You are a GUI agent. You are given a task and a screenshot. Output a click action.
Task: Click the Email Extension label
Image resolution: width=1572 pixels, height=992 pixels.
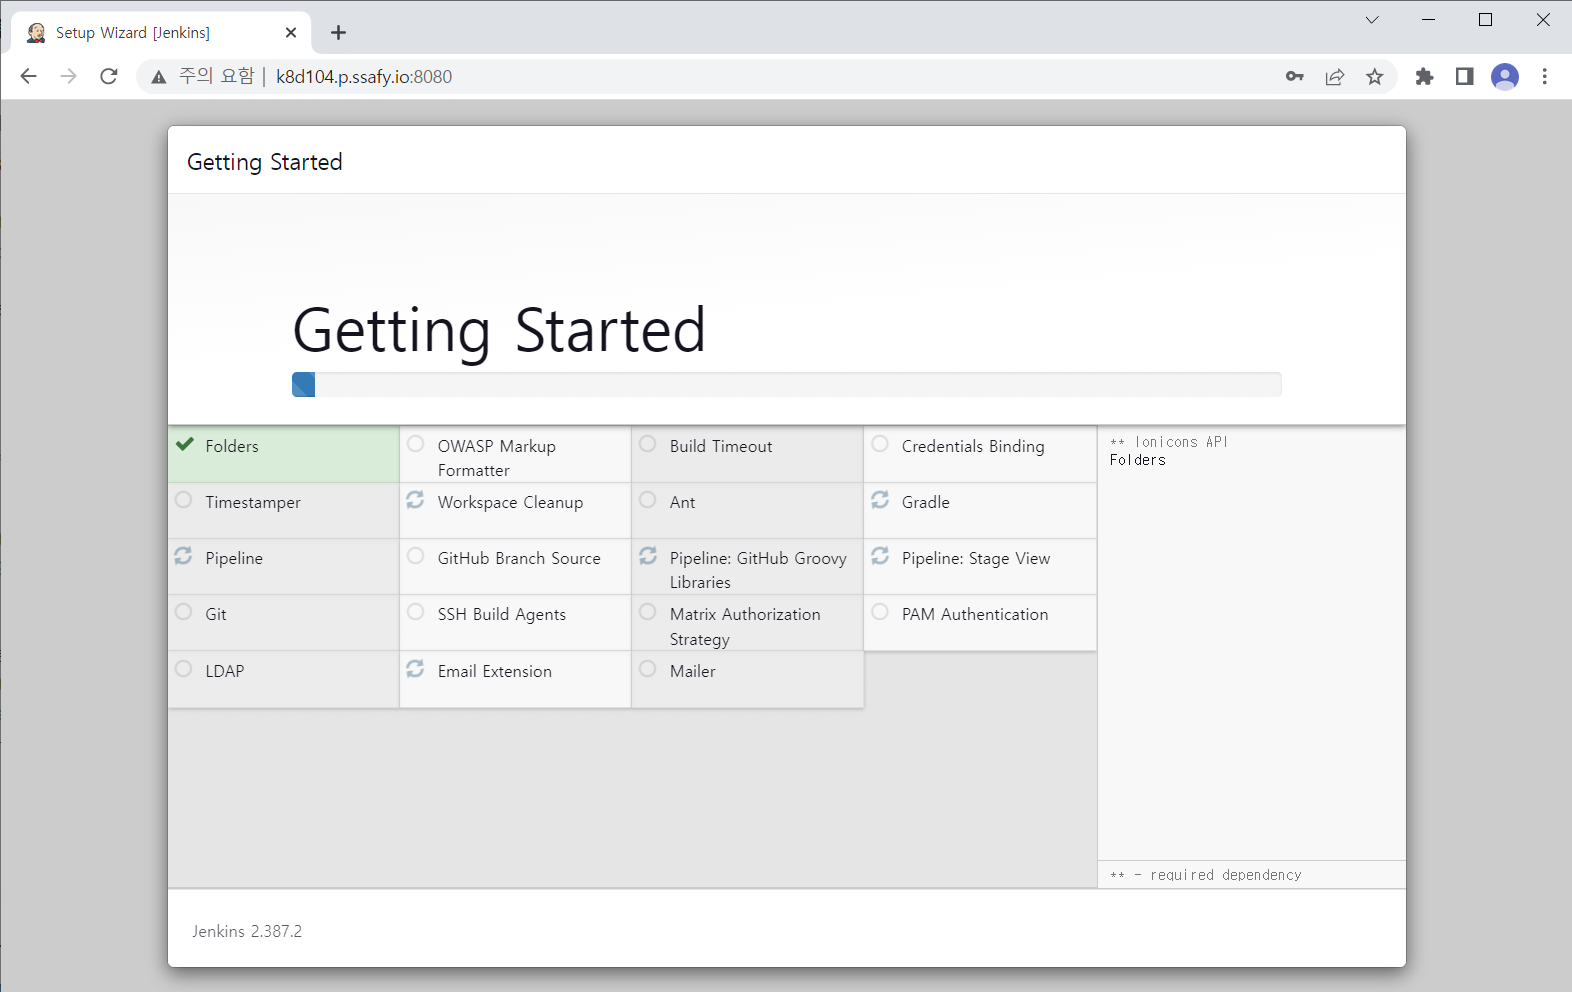point(495,672)
